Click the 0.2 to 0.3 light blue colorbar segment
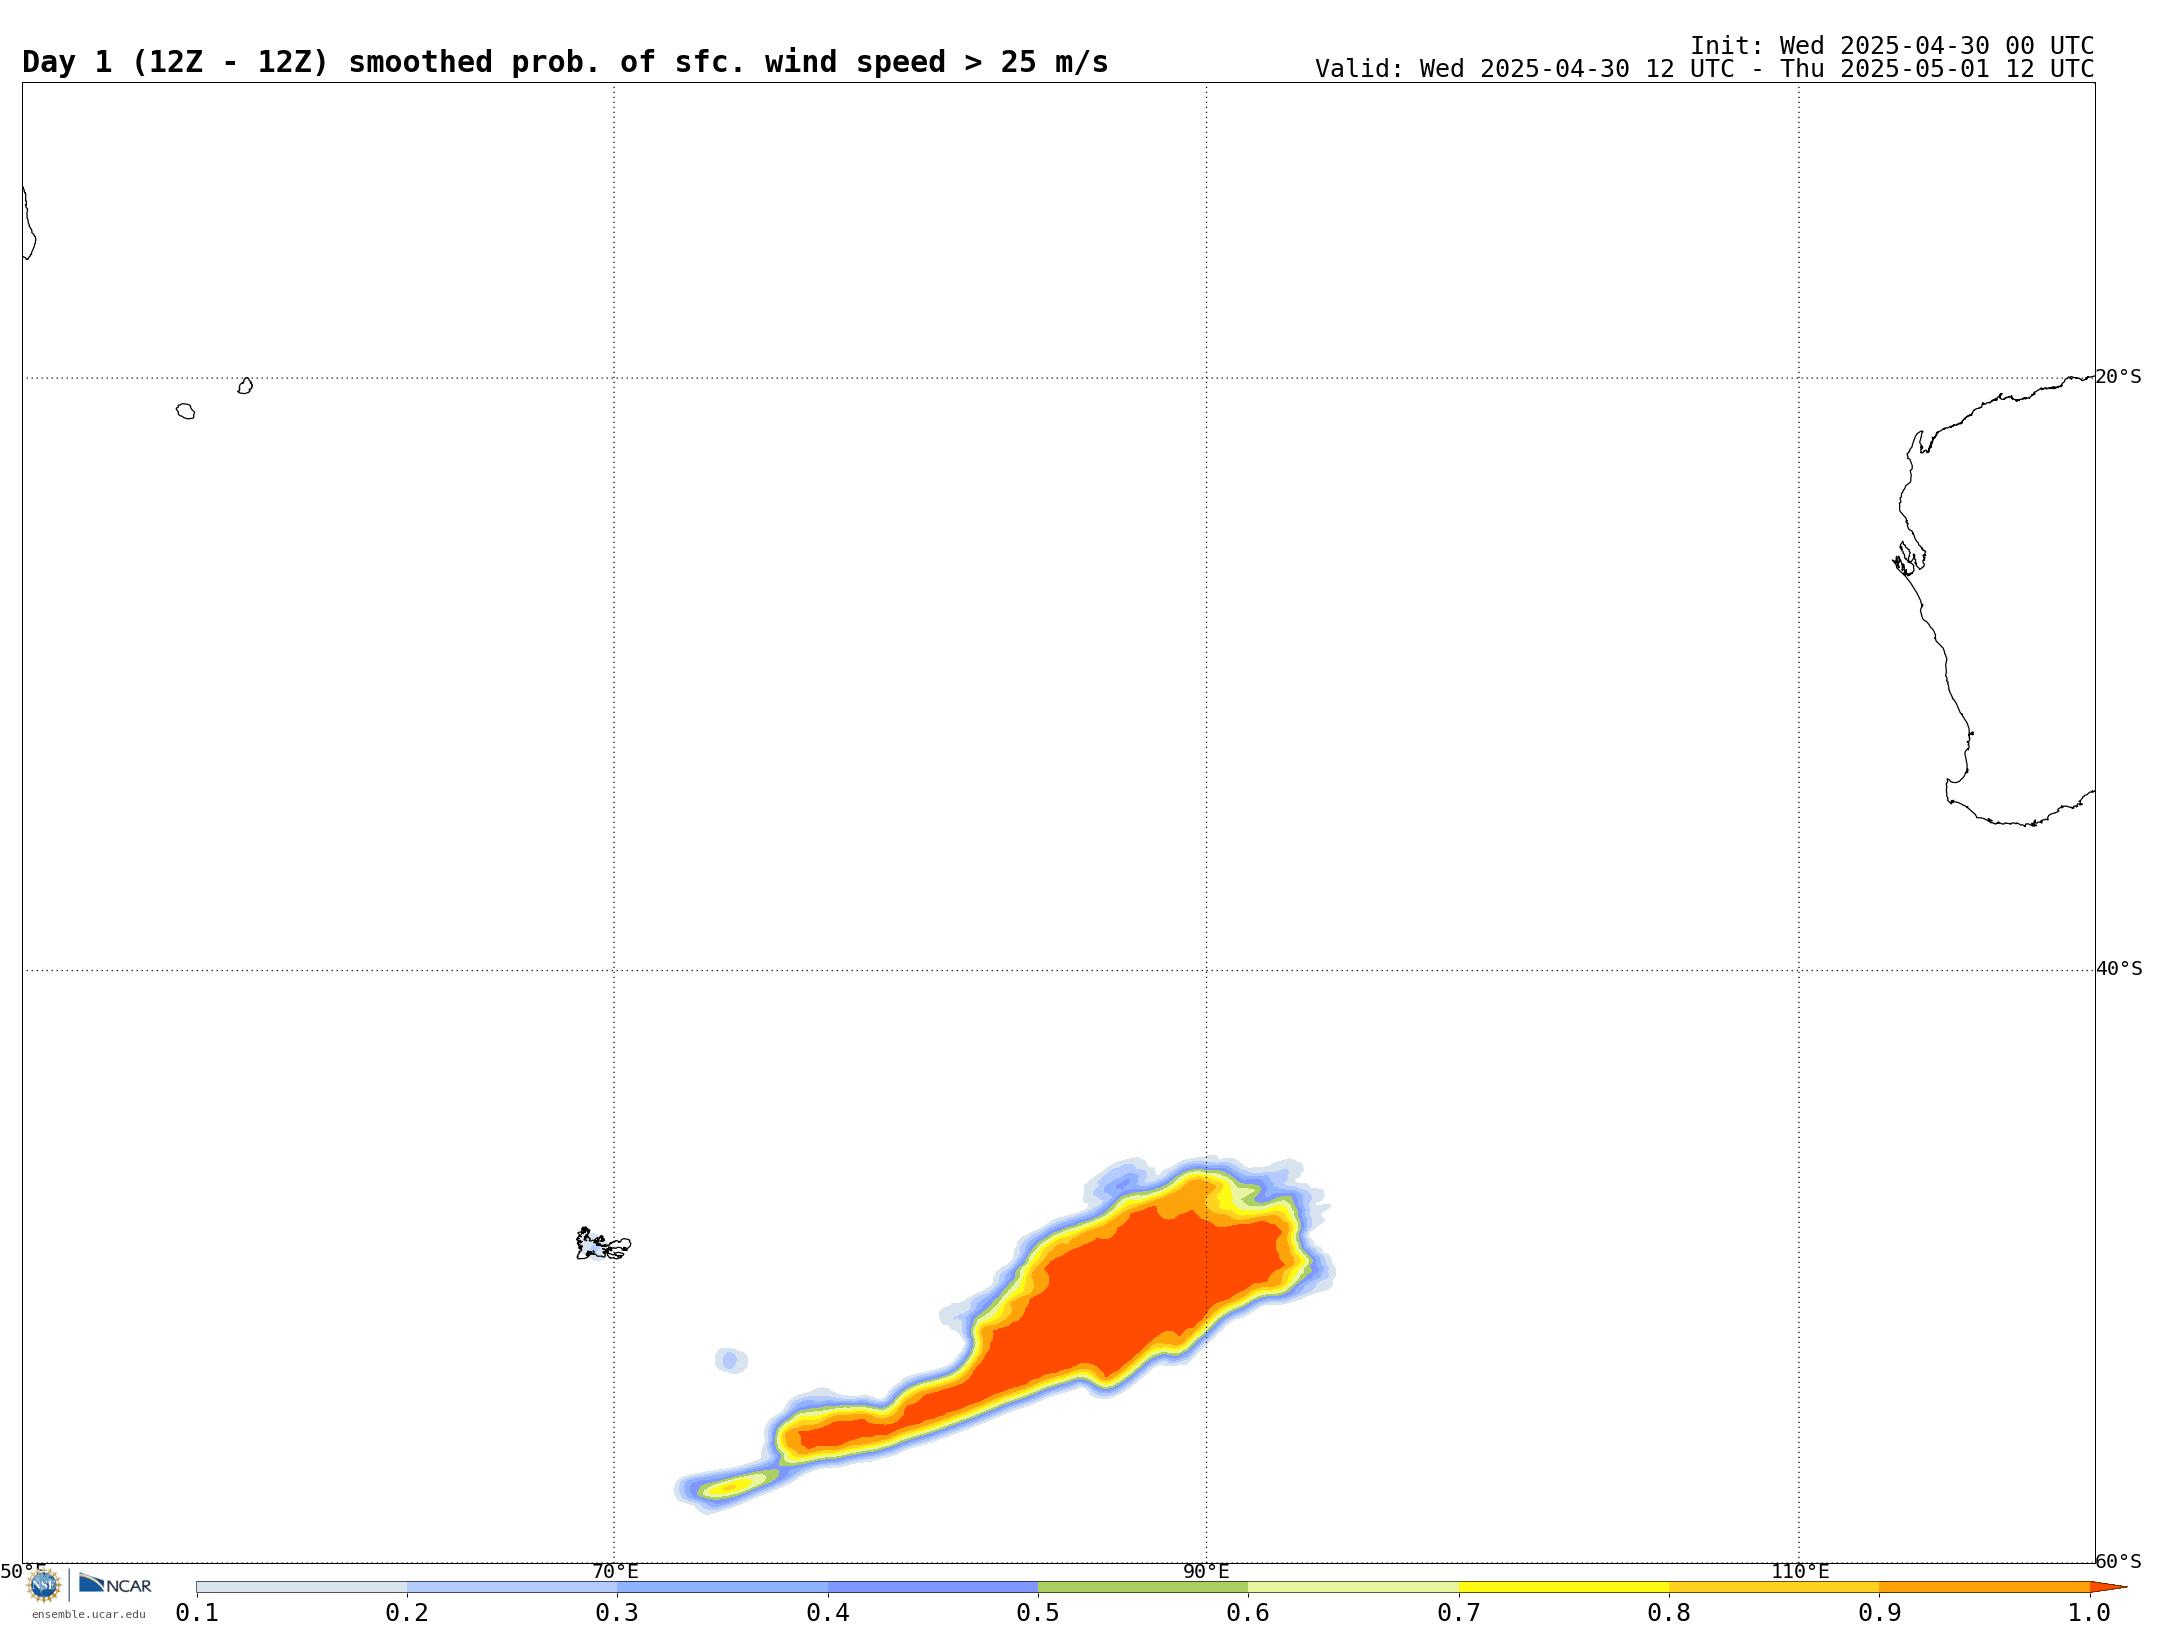Screen dimensions: 2160x1626 512,1587
